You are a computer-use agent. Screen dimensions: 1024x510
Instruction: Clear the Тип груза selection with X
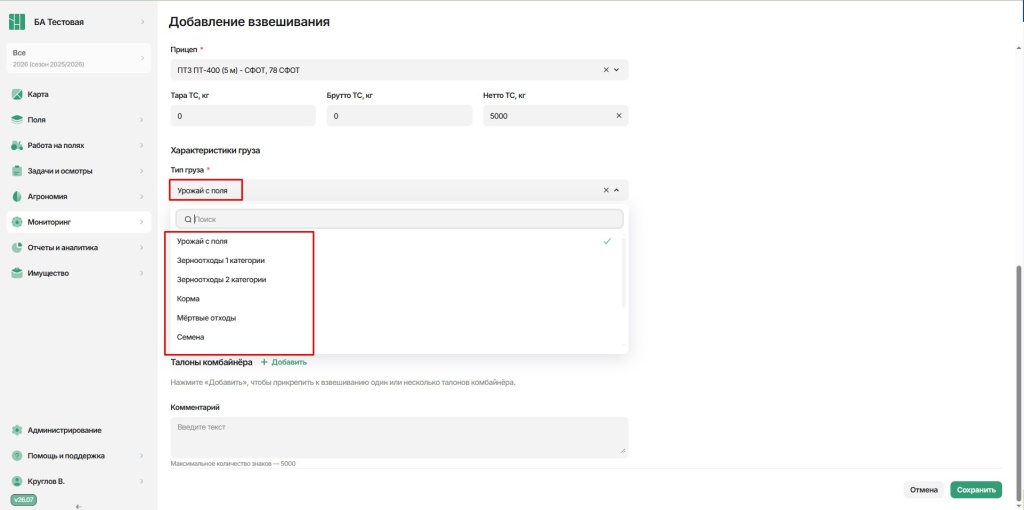pyautogui.click(x=605, y=190)
